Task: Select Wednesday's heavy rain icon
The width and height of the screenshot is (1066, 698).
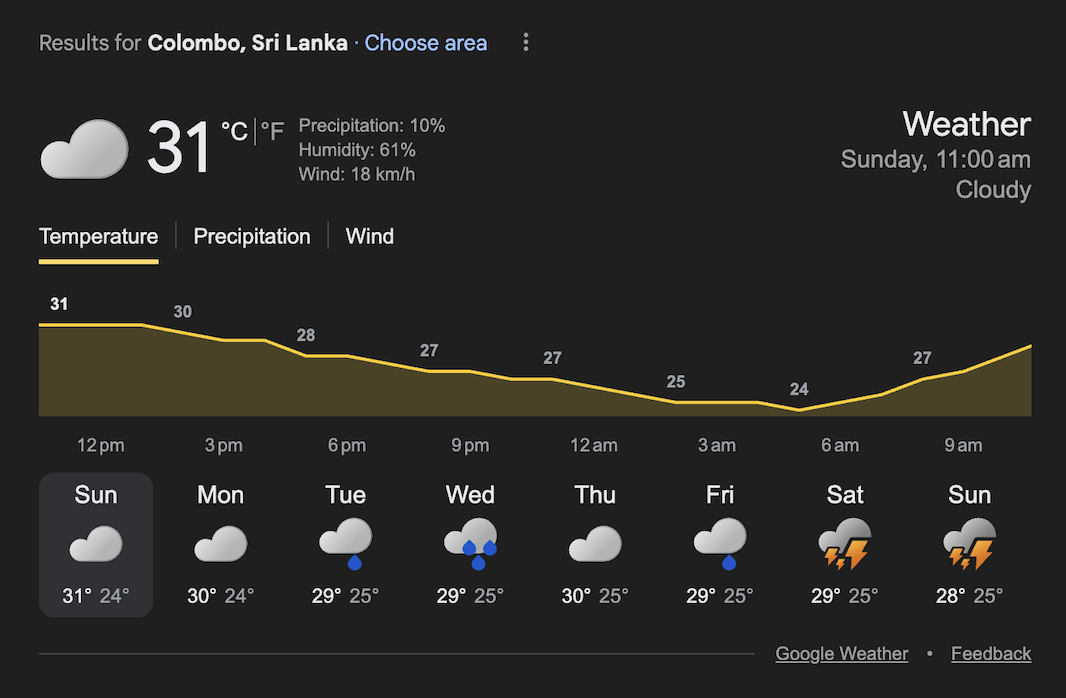Action: 470,543
